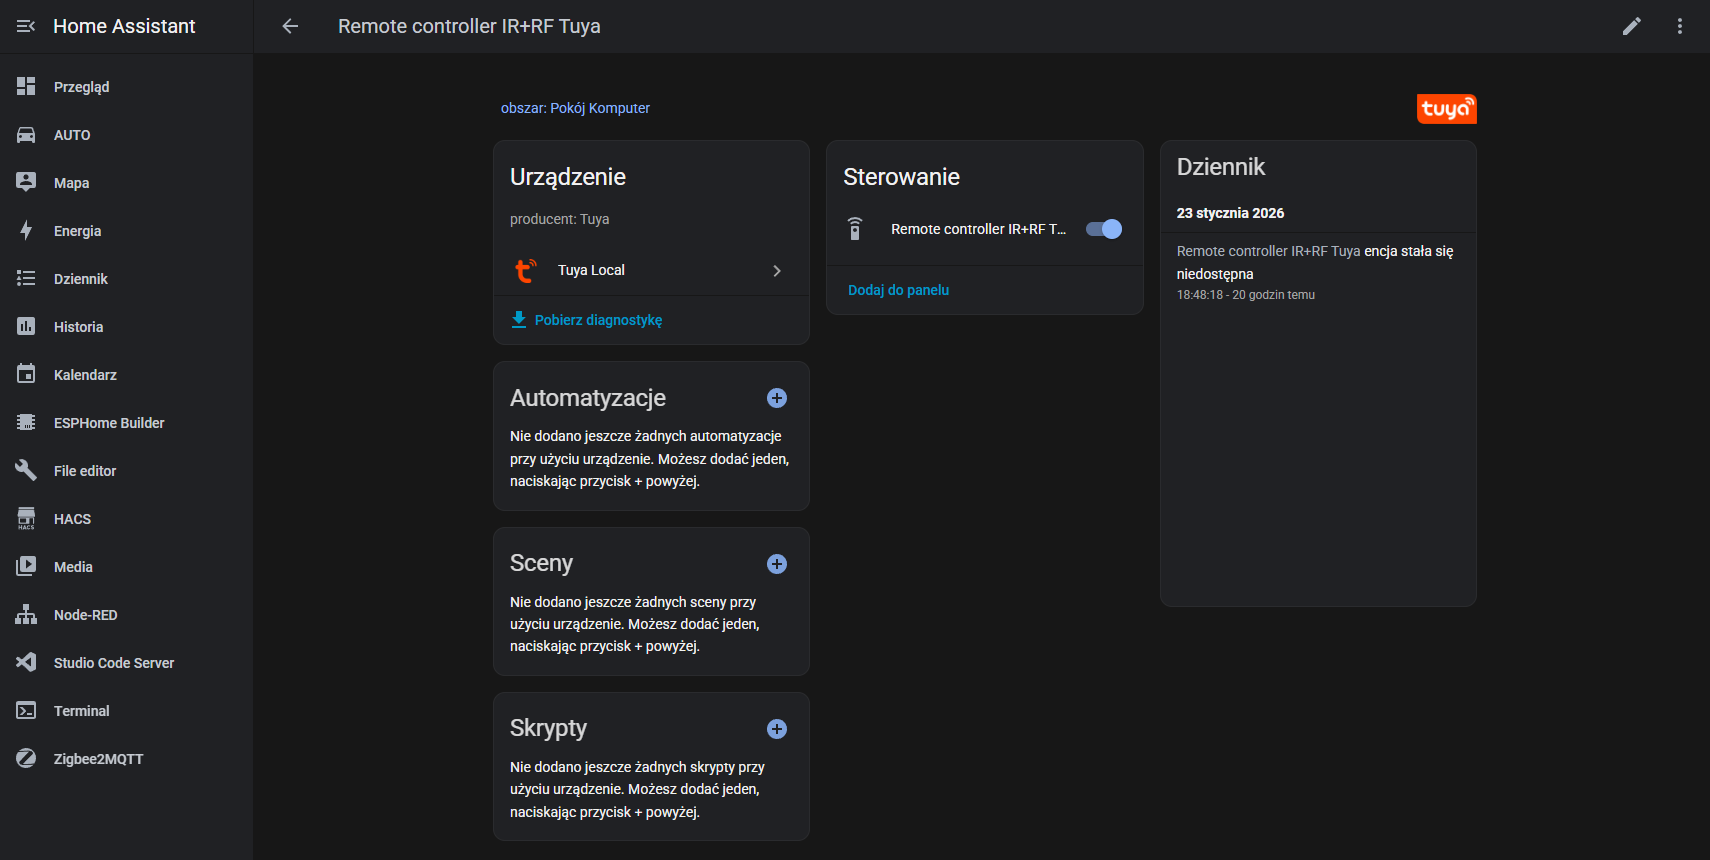Toggle the Remote controller IR+RF switch
The height and width of the screenshot is (860, 1710).
[x=1104, y=229]
